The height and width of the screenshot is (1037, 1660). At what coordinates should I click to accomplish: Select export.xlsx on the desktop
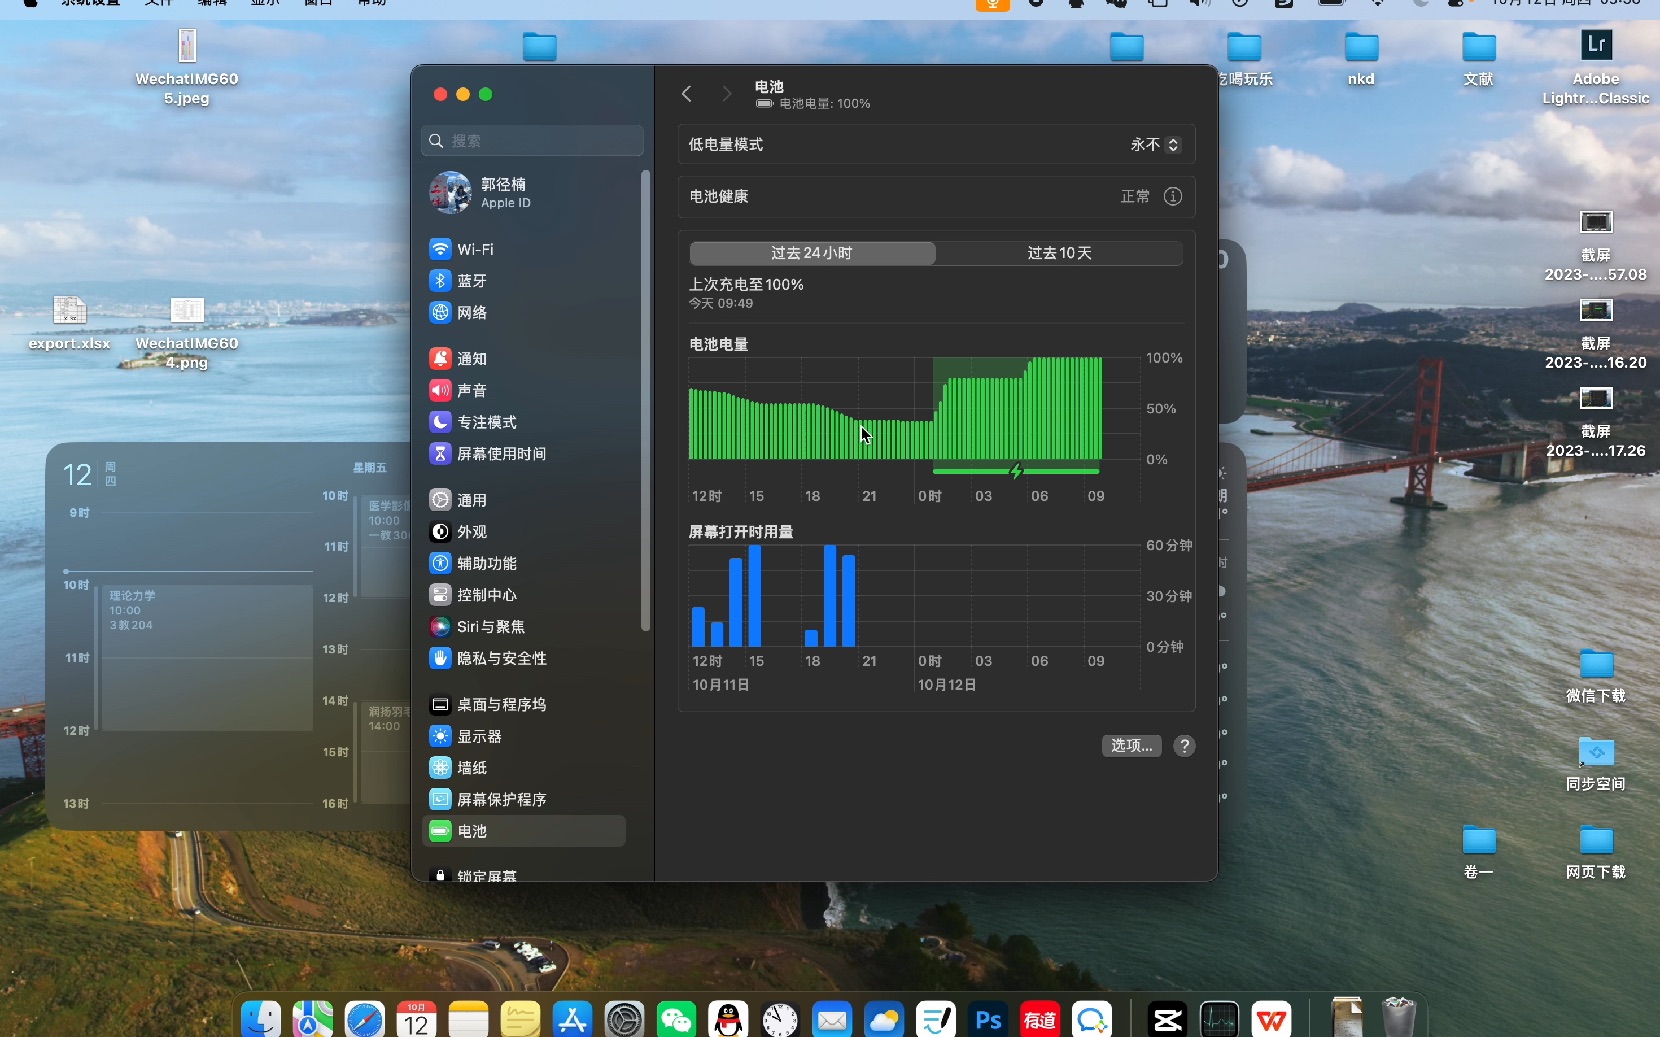point(69,322)
